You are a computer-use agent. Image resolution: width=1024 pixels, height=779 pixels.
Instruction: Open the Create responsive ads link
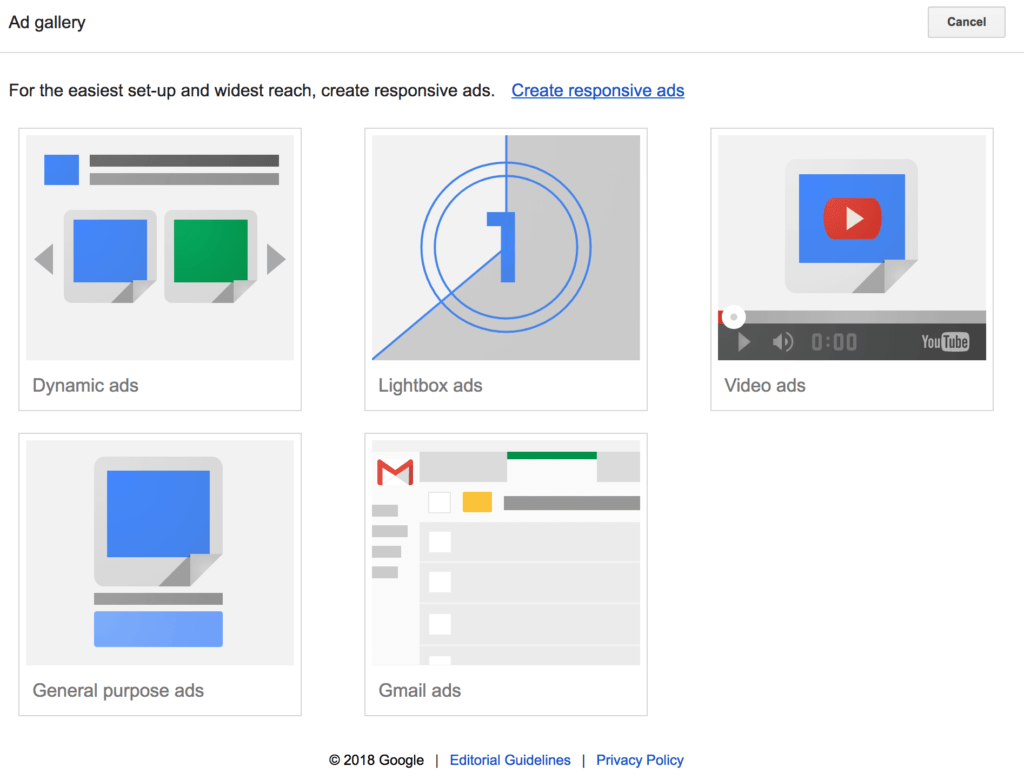[x=597, y=90]
